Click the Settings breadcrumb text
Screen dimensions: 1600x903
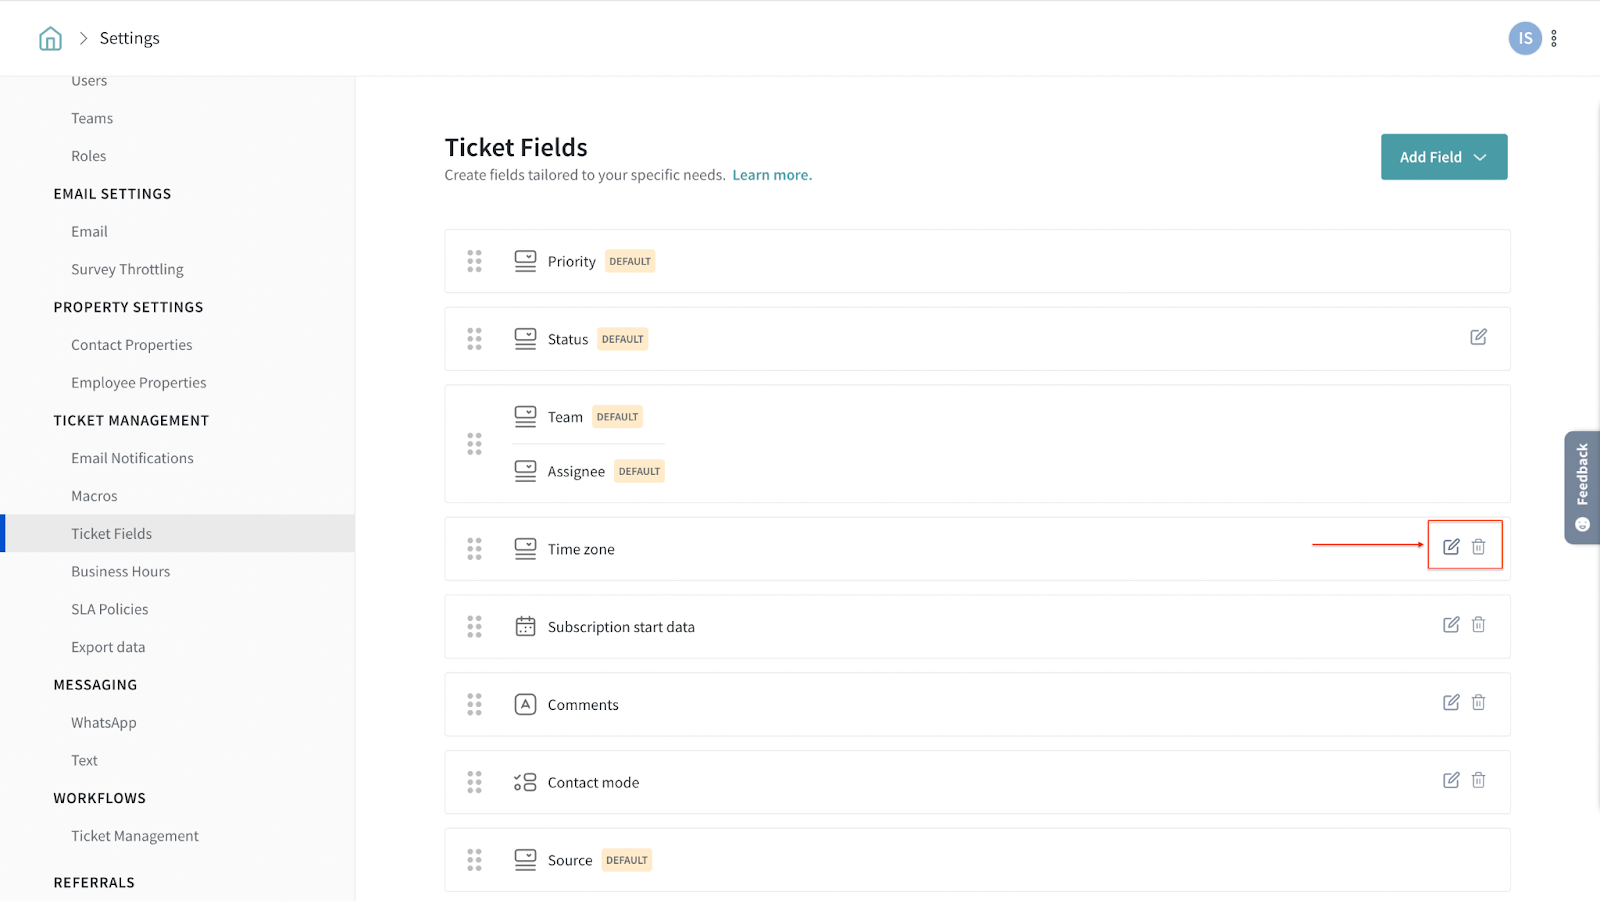[129, 38]
